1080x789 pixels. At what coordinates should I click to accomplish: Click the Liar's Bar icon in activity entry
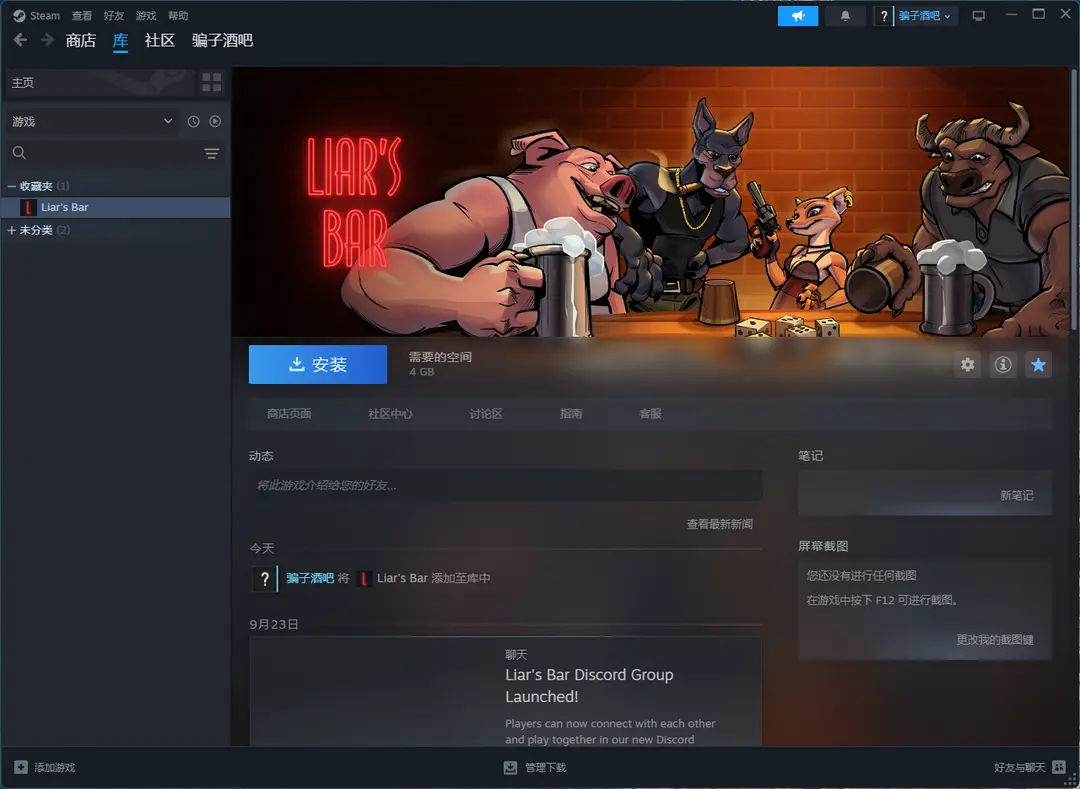[x=364, y=578]
